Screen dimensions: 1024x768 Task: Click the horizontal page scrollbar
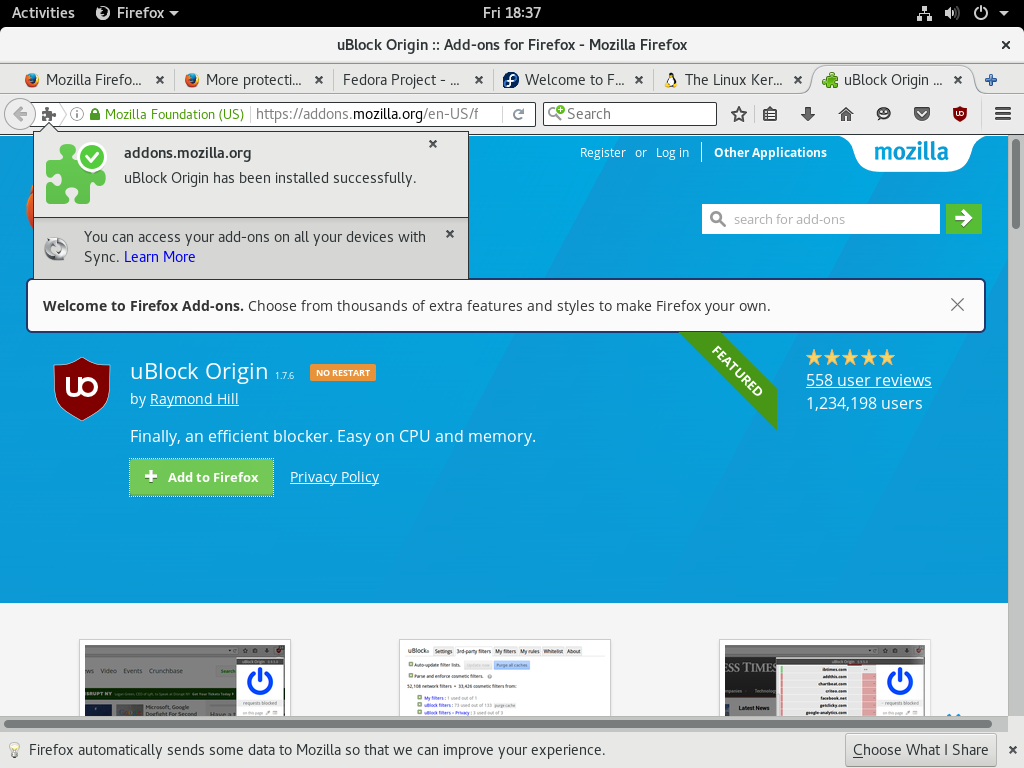[498, 724]
